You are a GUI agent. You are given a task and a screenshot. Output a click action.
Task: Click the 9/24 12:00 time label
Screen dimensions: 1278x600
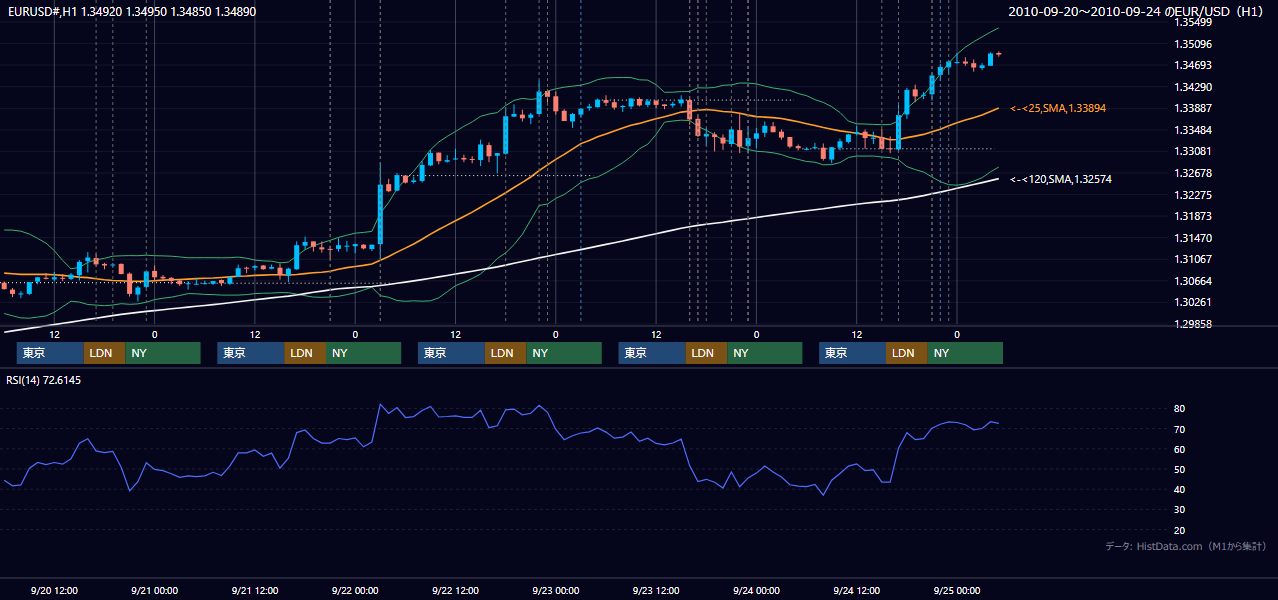[x=856, y=590]
